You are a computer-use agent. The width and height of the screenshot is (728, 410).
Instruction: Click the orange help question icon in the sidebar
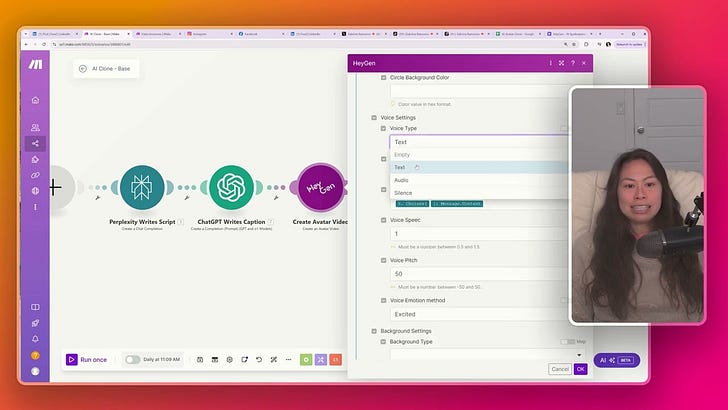35,355
